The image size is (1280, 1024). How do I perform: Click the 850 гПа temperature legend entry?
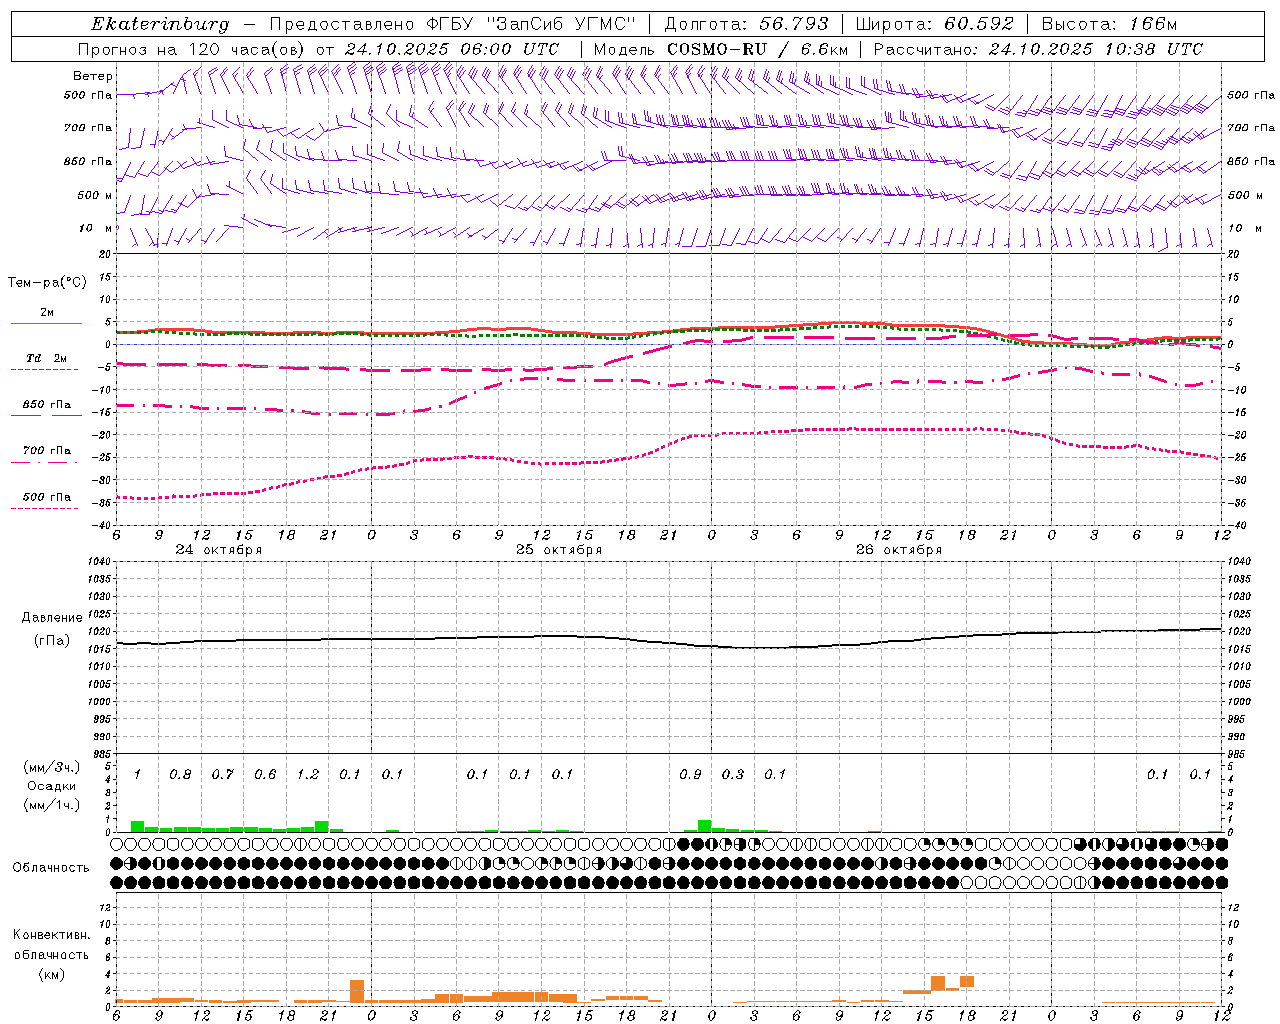pyautogui.click(x=47, y=405)
